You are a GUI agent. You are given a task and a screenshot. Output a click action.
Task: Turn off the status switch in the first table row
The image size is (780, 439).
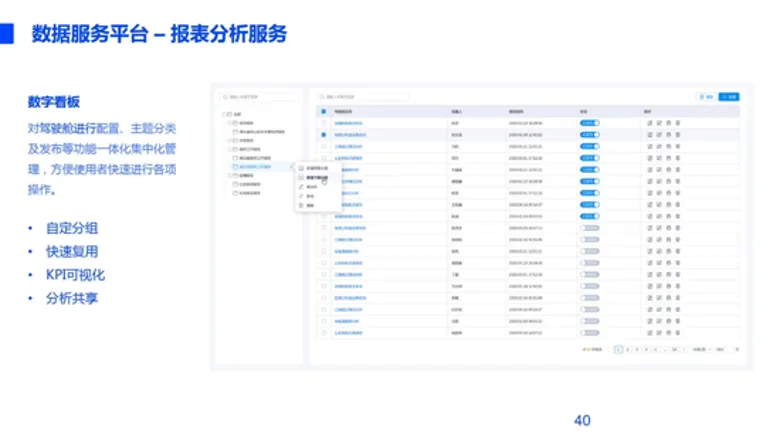click(x=589, y=123)
